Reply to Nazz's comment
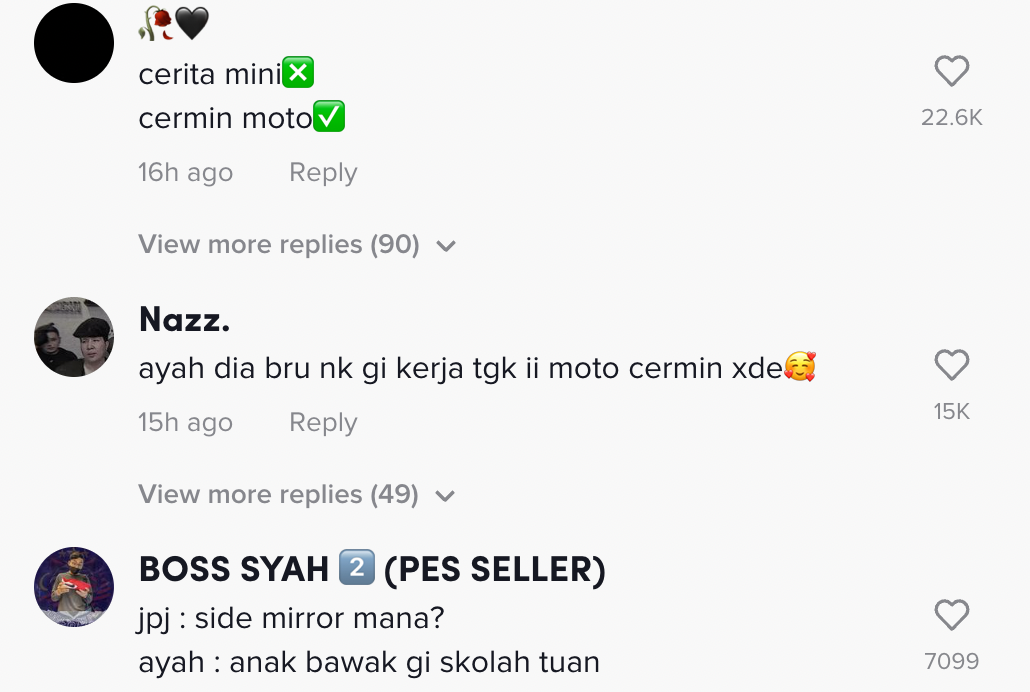This screenshot has width=1030, height=692. click(322, 423)
